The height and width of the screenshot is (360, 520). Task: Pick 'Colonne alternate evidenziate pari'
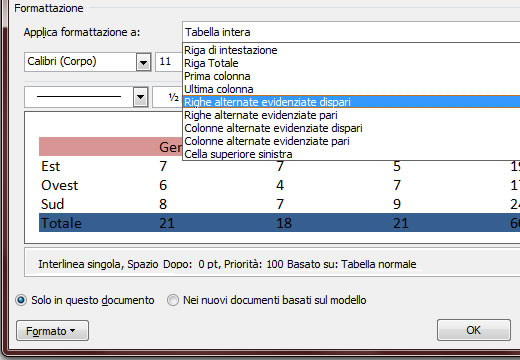pyautogui.click(x=351, y=141)
